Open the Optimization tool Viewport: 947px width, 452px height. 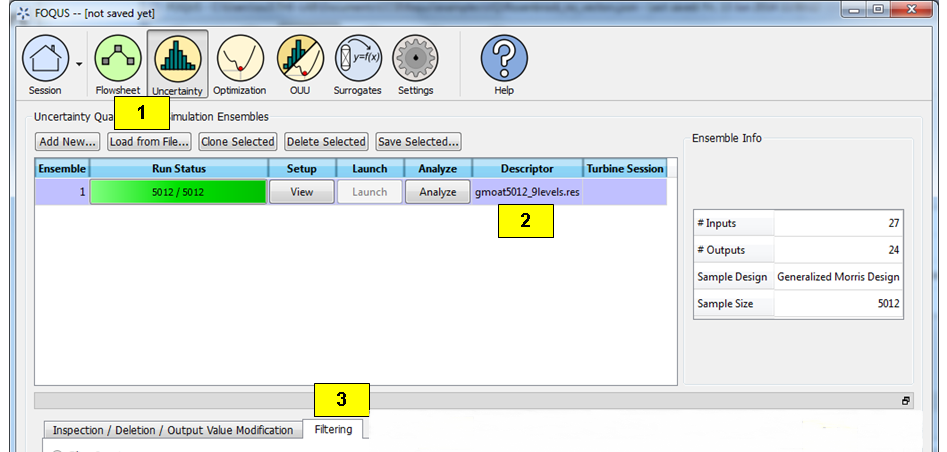[x=240, y=59]
